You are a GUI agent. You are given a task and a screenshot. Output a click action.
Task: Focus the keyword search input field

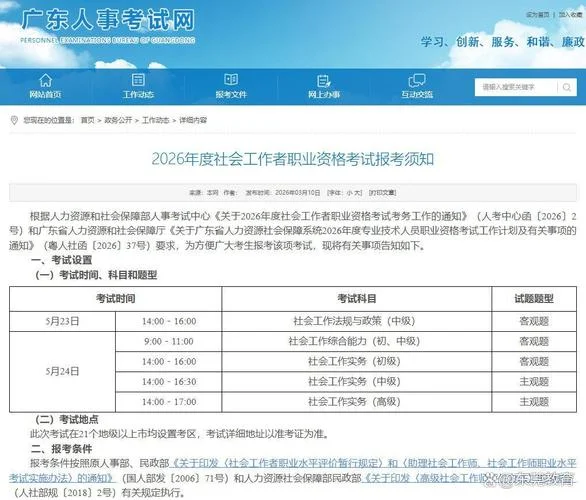(516, 87)
